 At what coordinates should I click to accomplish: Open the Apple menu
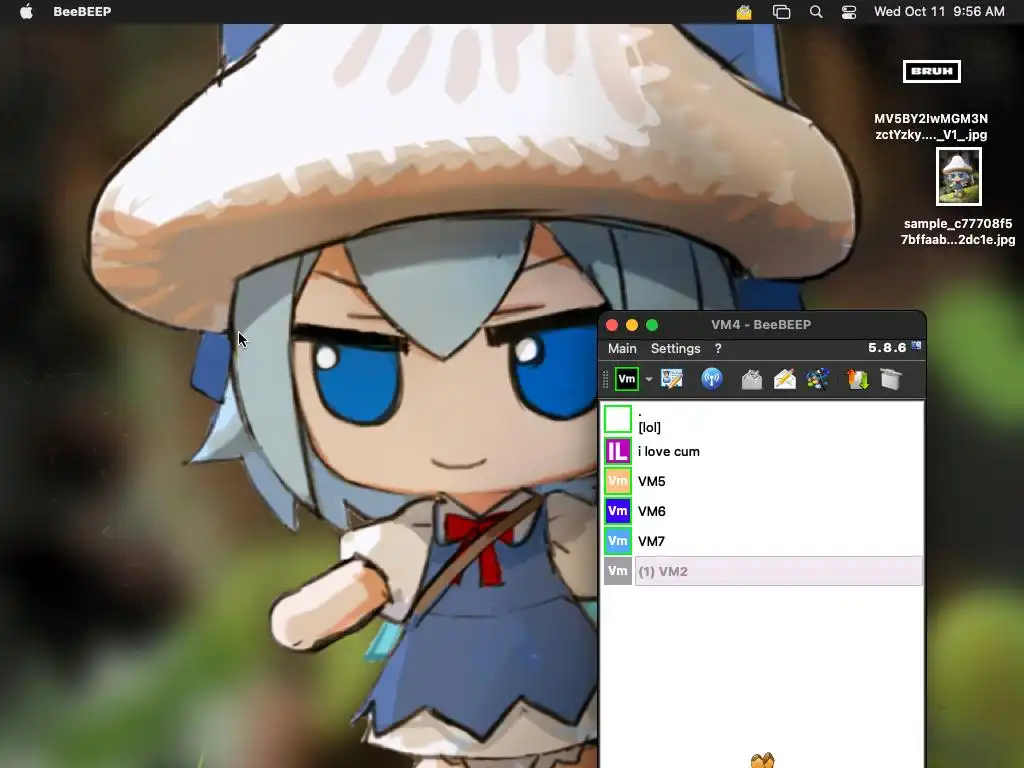(x=26, y=11)
